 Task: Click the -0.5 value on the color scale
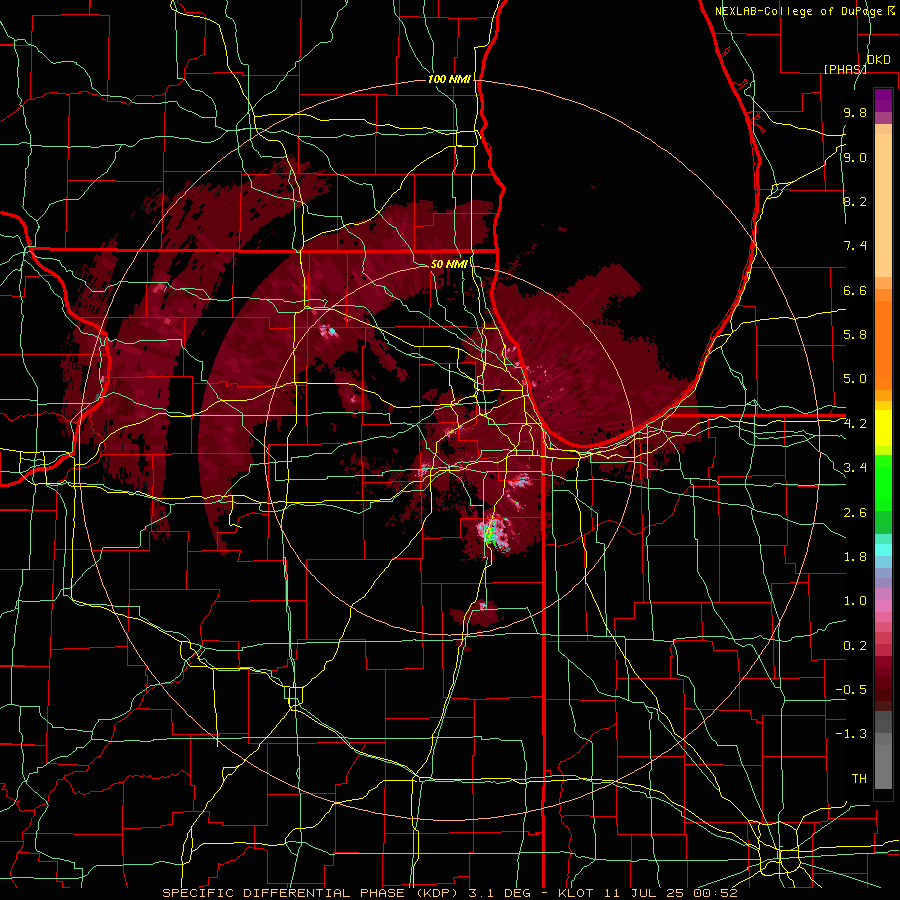(x=851, y=690)
